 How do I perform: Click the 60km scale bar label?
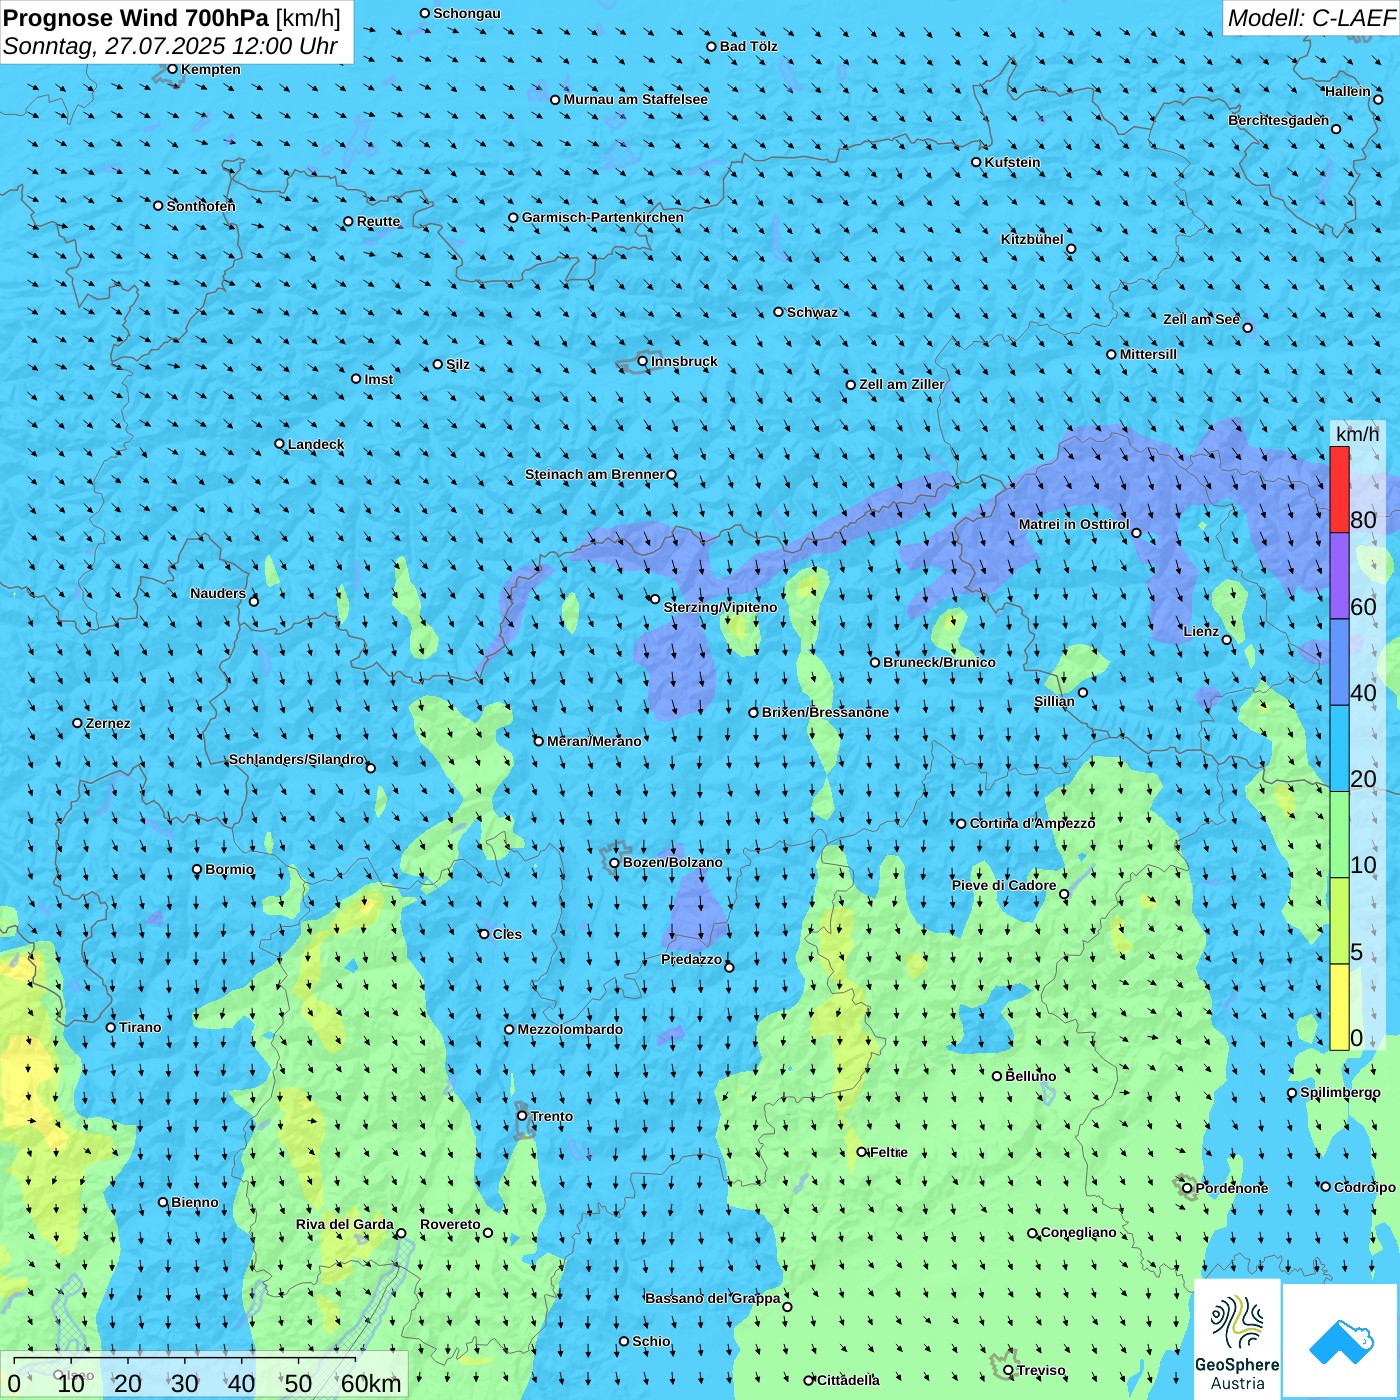click(x=371, y=1383)
